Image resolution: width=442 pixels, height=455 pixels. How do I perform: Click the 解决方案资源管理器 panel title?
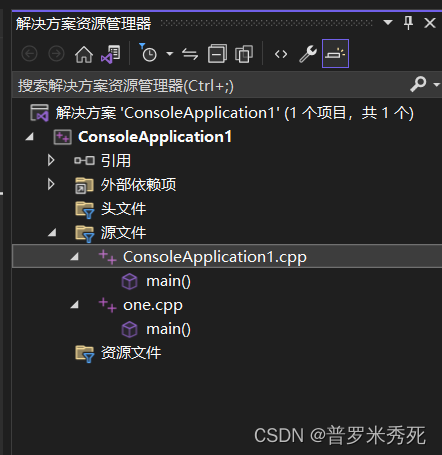[83, 24]
